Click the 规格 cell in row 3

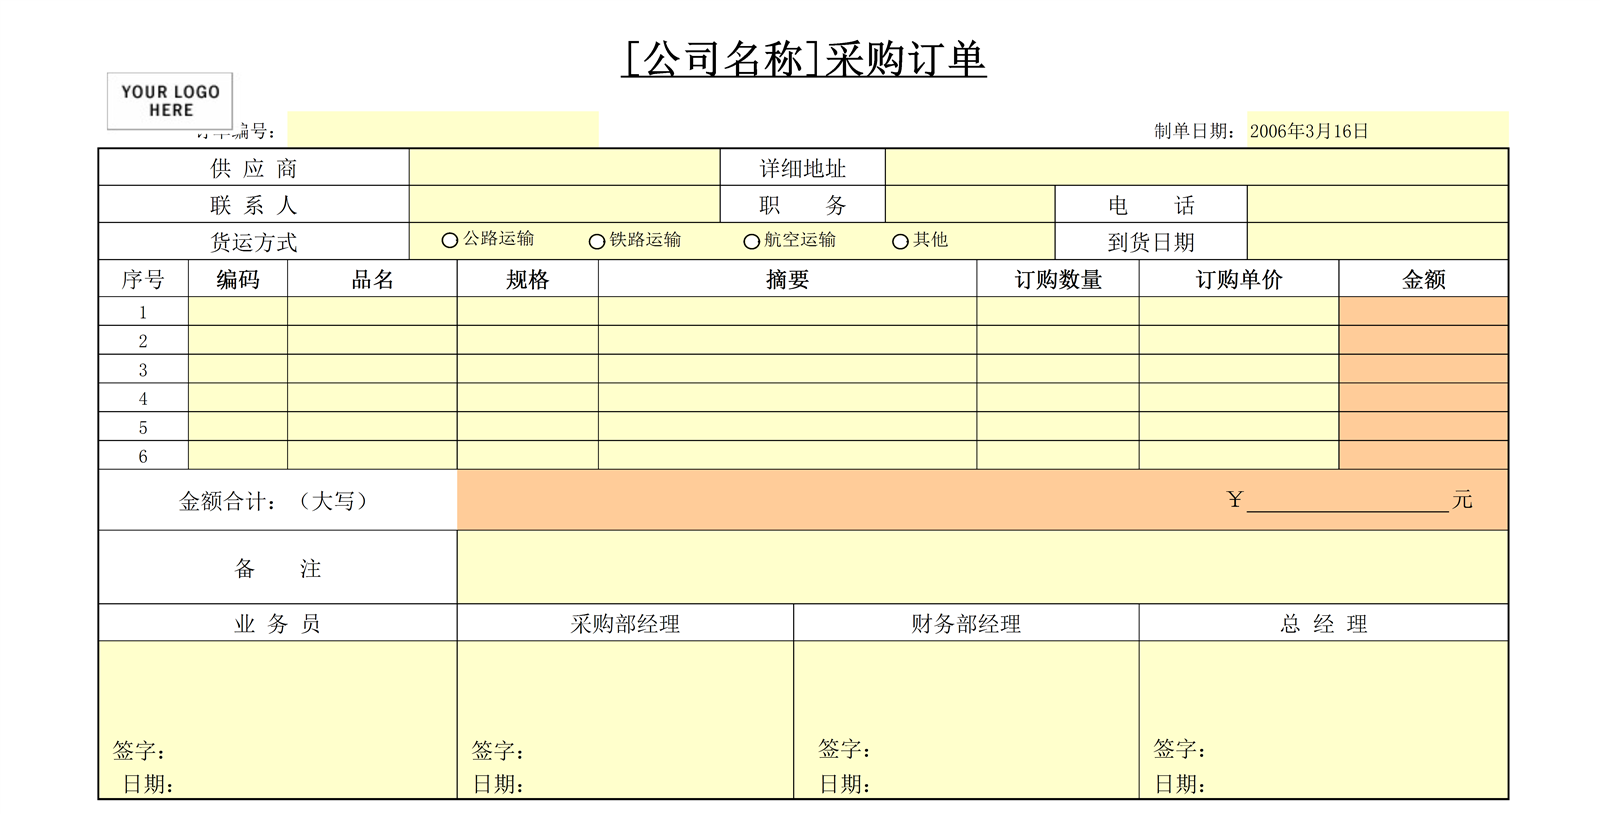[528, 369]
